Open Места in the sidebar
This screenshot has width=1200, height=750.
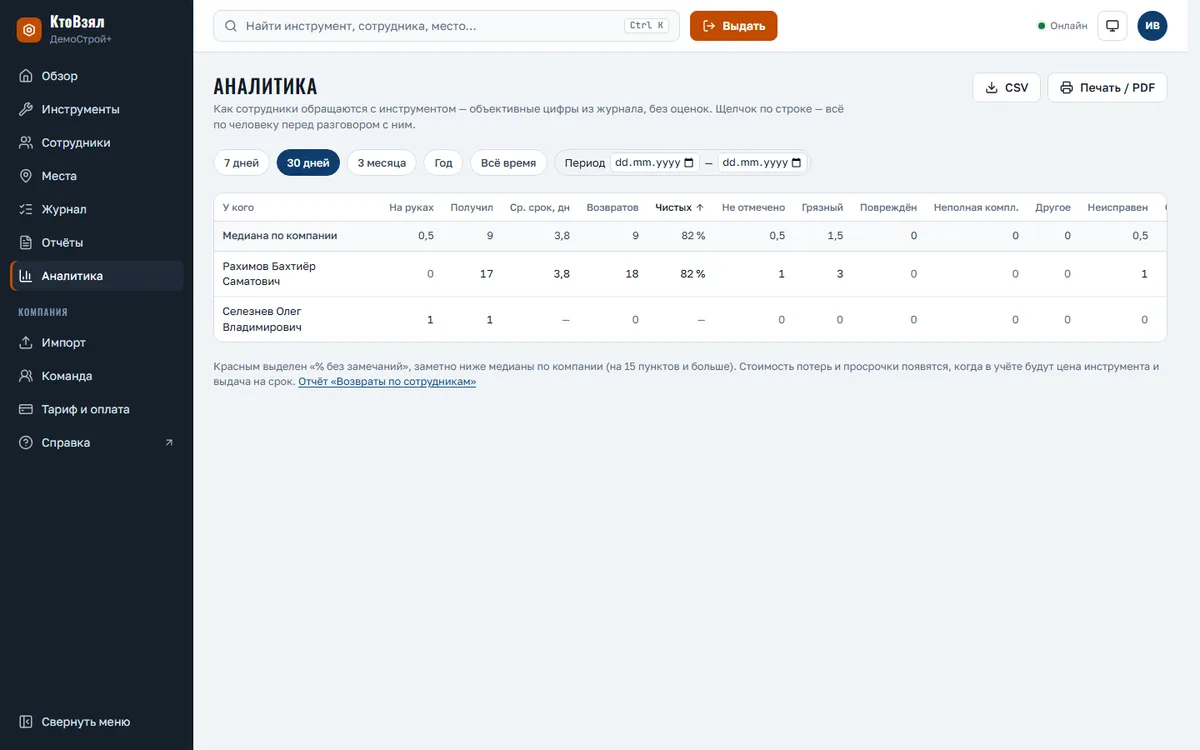click(x=97, y=176)
